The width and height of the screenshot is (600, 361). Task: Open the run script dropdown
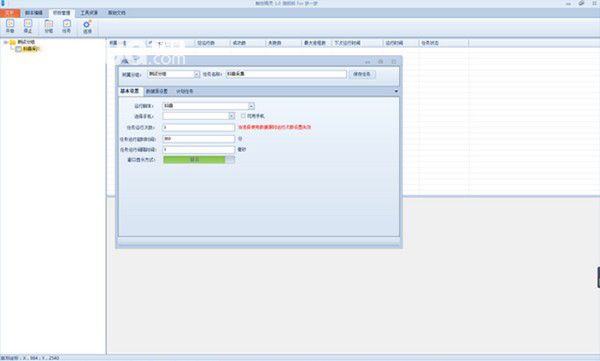(251, 106)
